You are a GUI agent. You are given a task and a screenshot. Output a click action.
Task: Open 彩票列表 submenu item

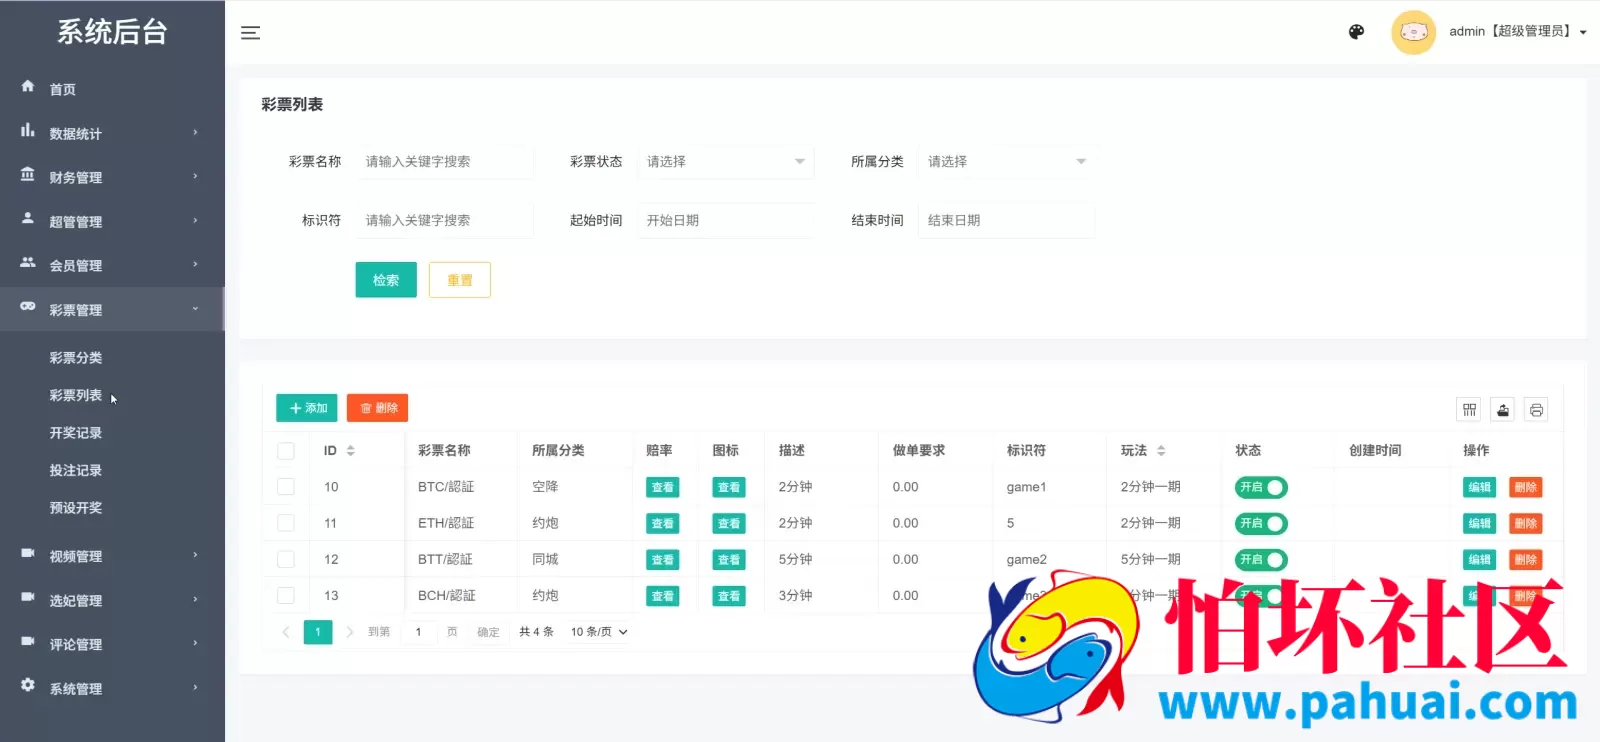tap(76, 396)
